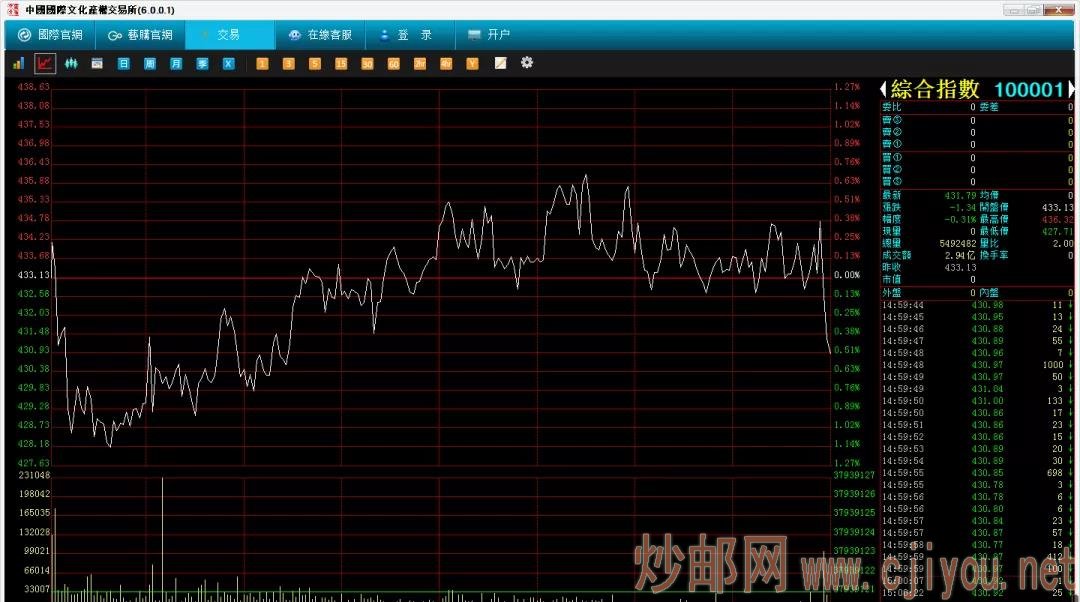The width and height of the screenshot is (1080, 602).
Task: Open the keyboard quote board icon
Action: (96, 63)
